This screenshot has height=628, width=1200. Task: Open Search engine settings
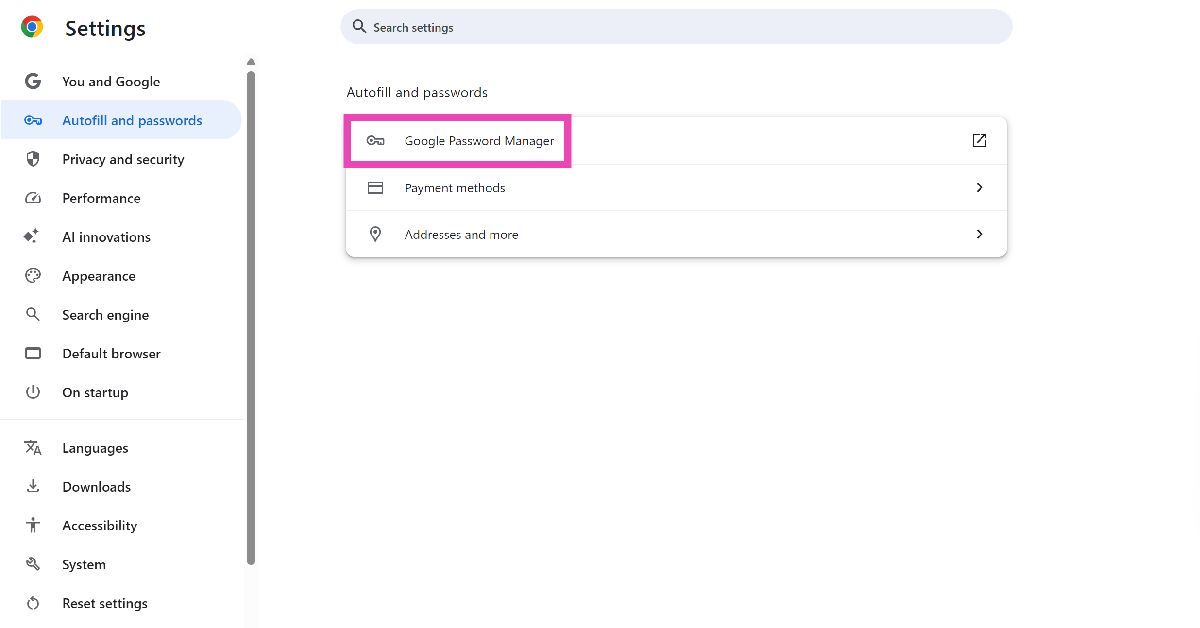121,315
